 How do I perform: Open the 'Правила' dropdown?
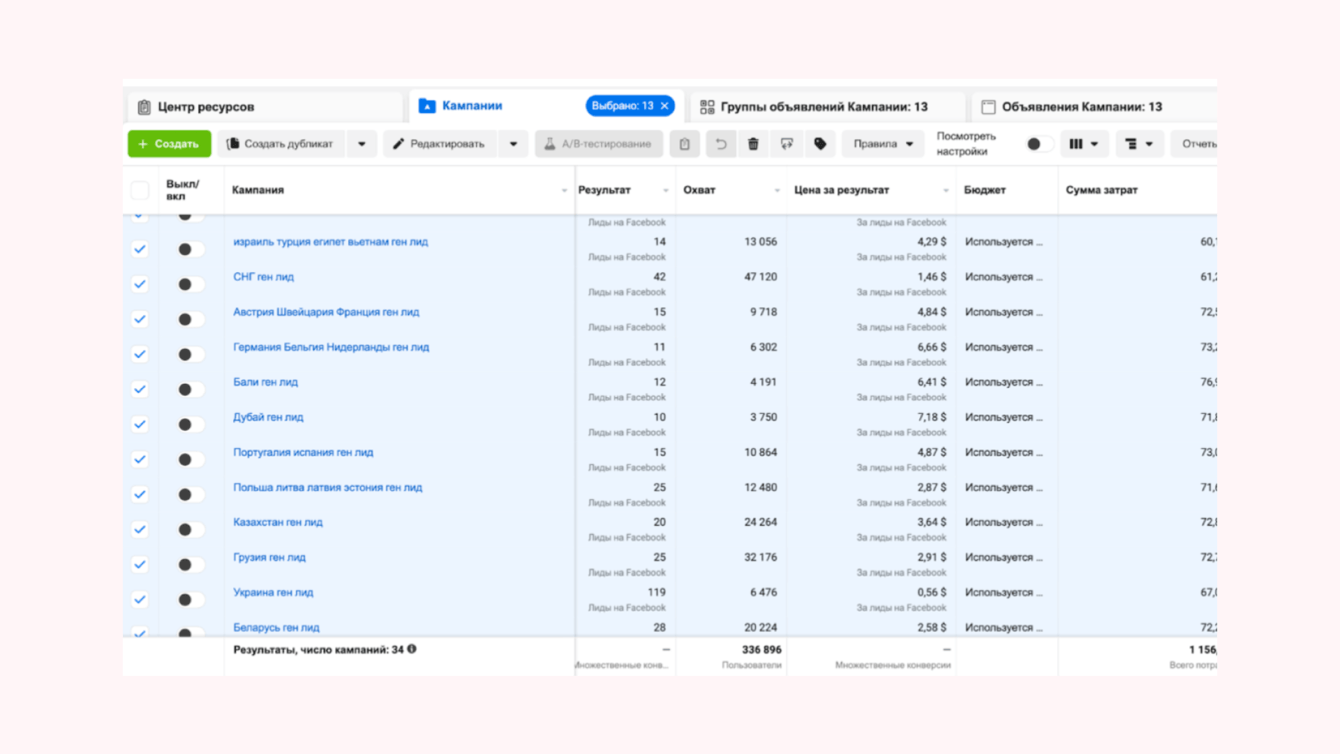(x=882, y=144)
